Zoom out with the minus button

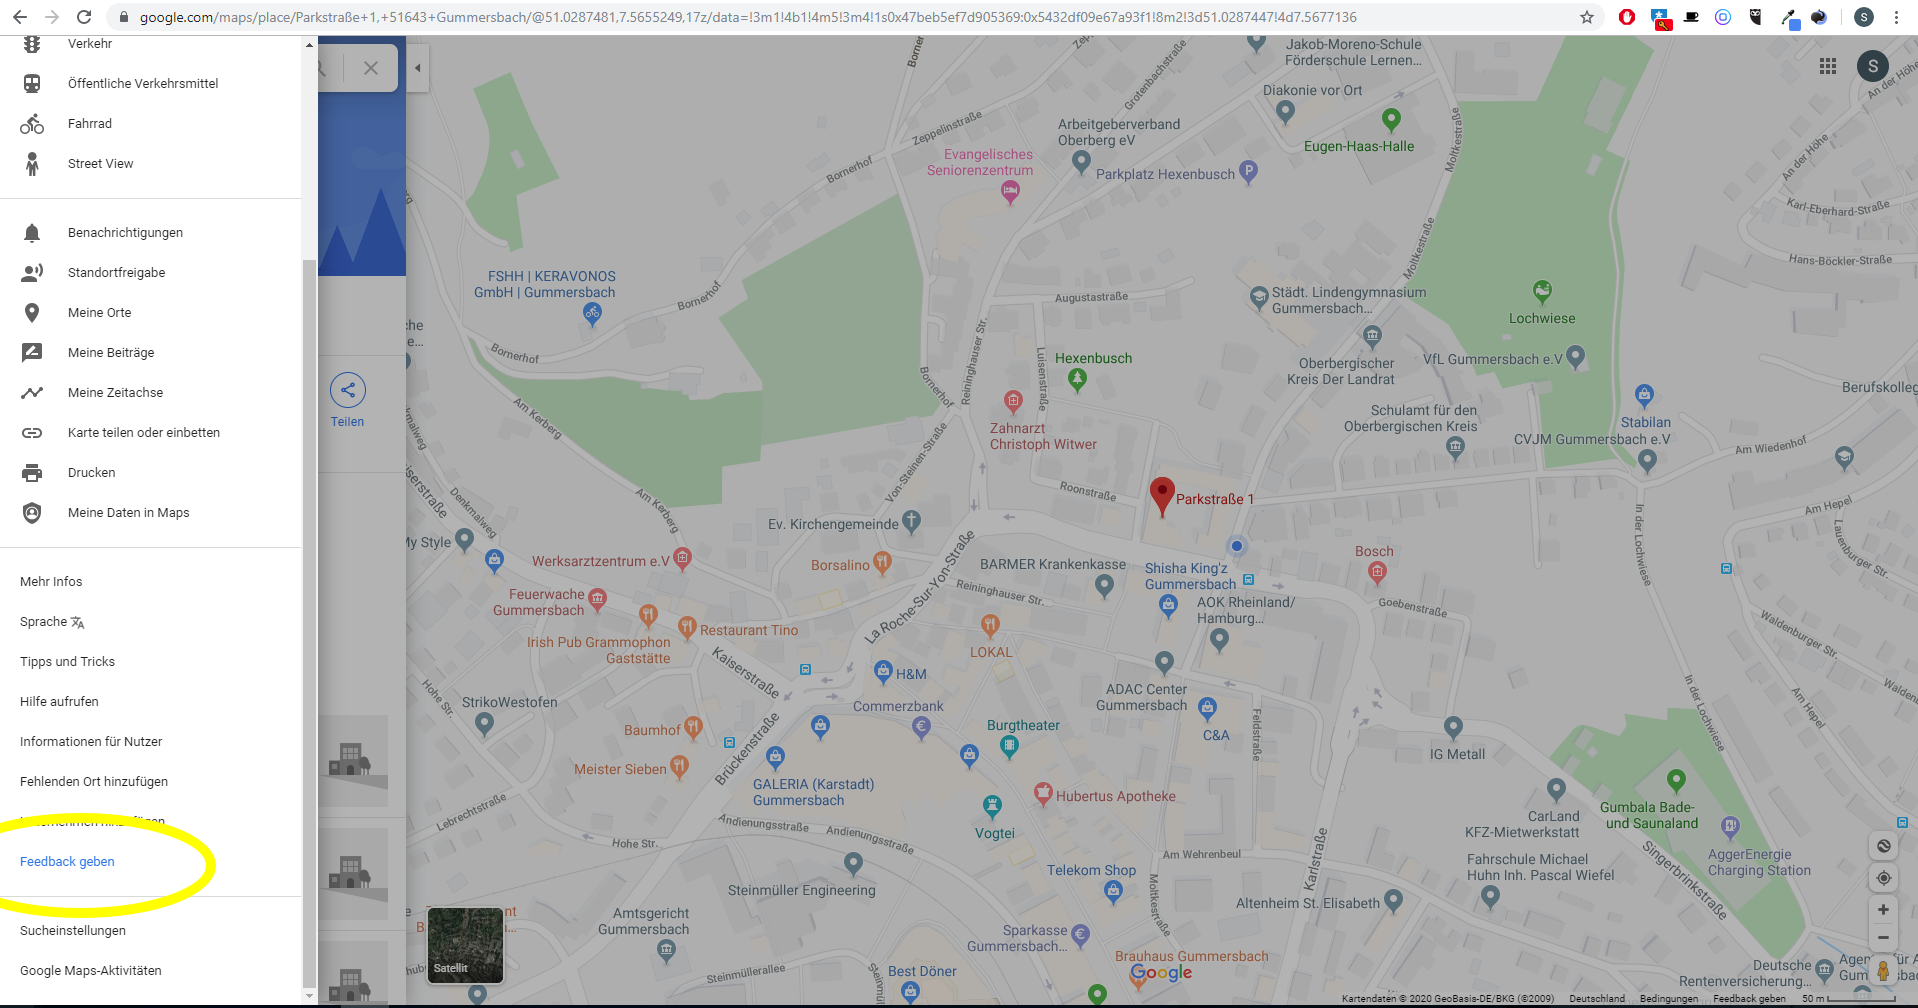[1883, 938]
